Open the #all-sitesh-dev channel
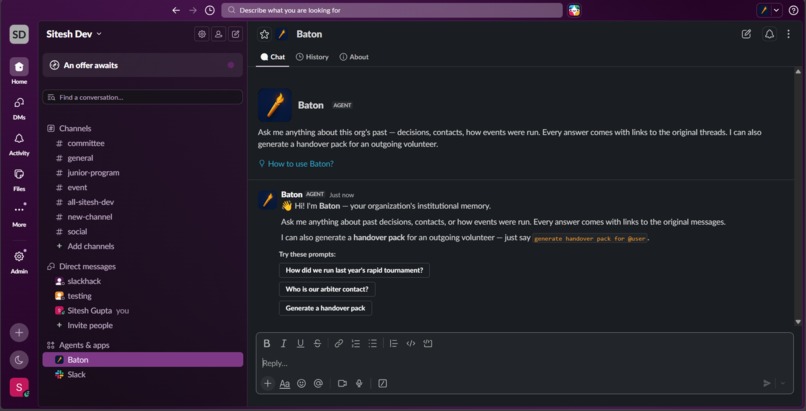This screenshot has height=411, width=806. coord(142,202)
